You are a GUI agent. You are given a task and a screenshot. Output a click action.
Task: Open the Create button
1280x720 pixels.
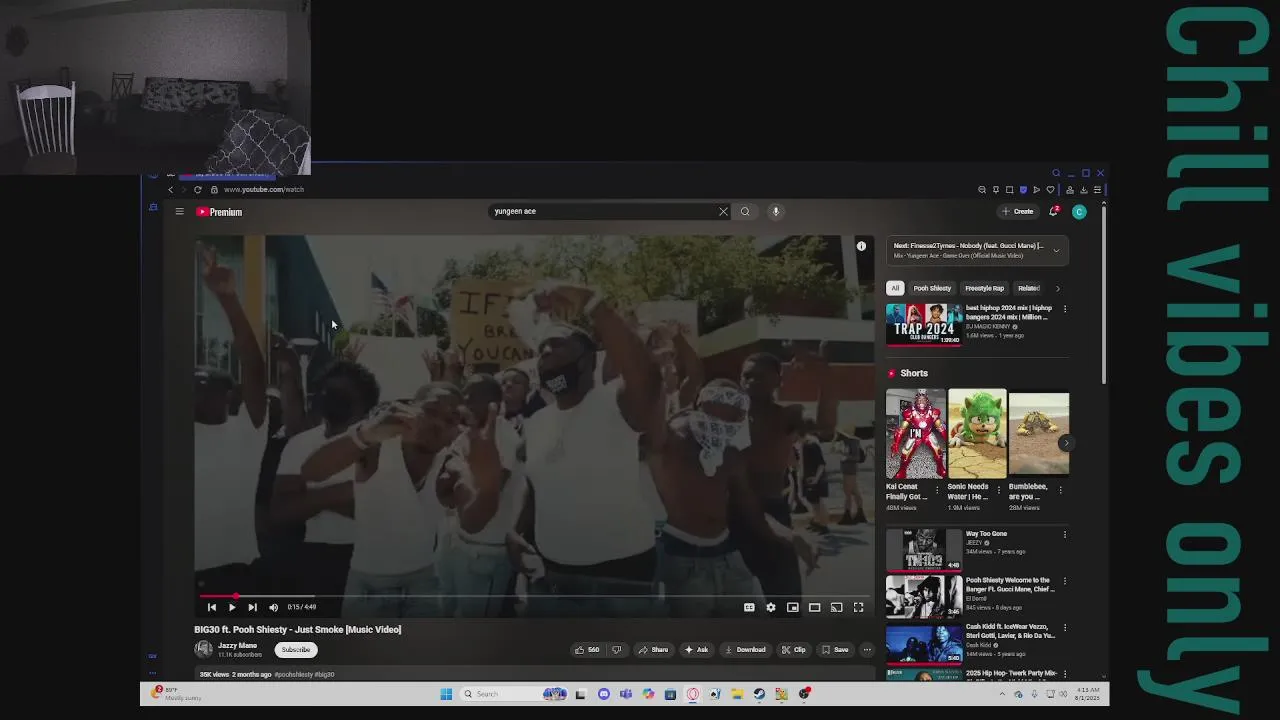[x=1018, y=212]
